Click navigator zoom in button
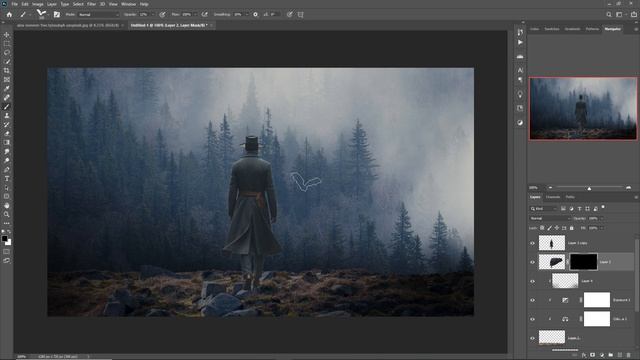Screen dimensions: 640x360 pyautogui.click(x=629, y=188)
